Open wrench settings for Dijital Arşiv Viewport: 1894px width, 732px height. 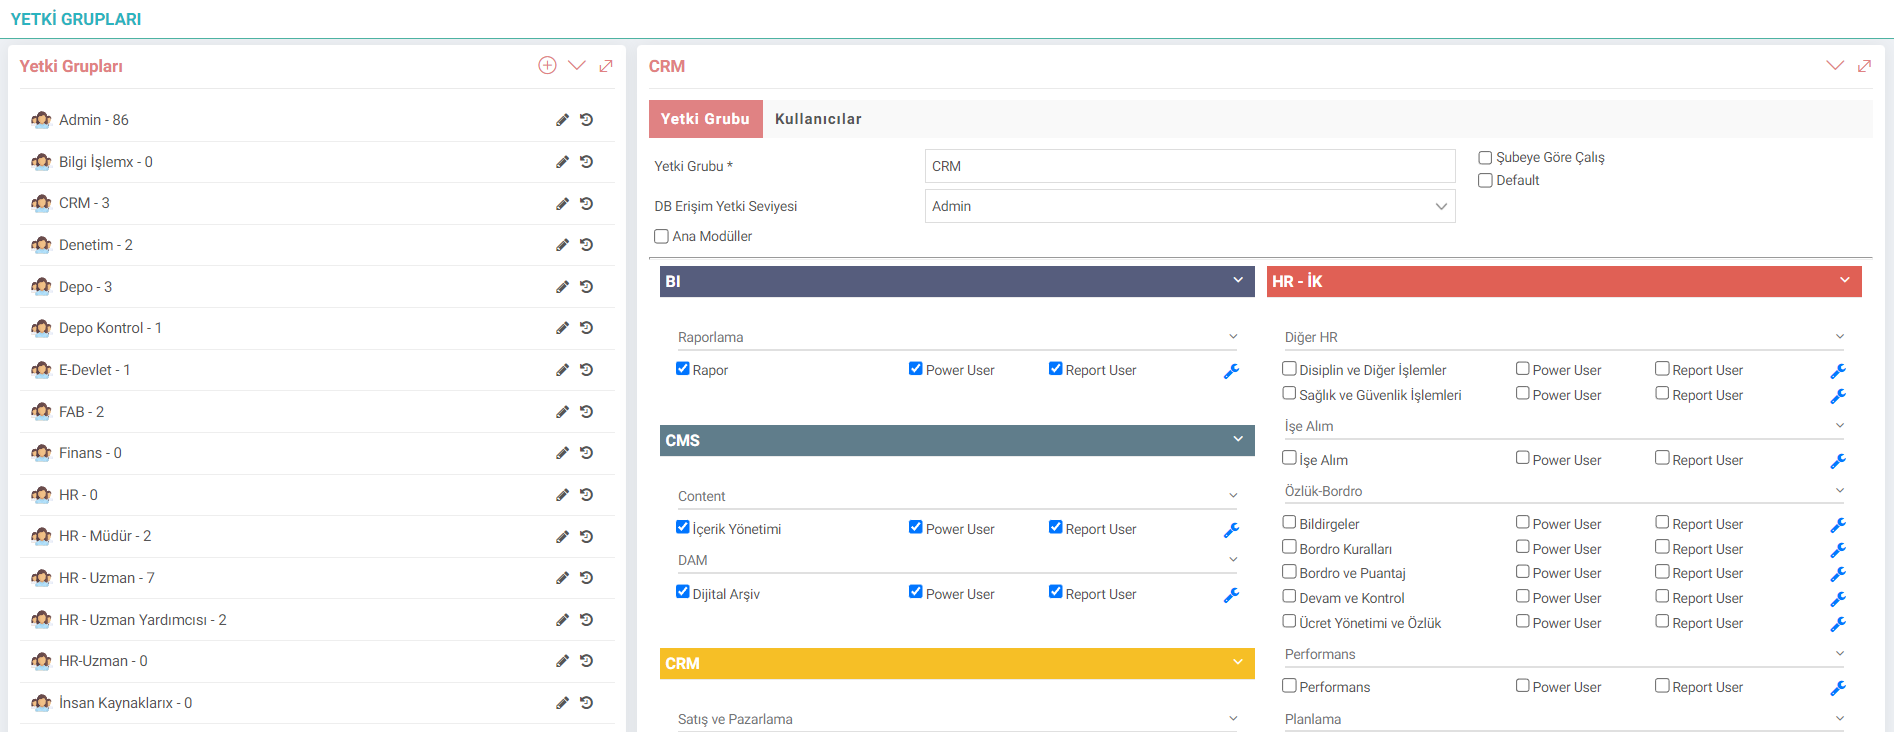(1231, 595)
